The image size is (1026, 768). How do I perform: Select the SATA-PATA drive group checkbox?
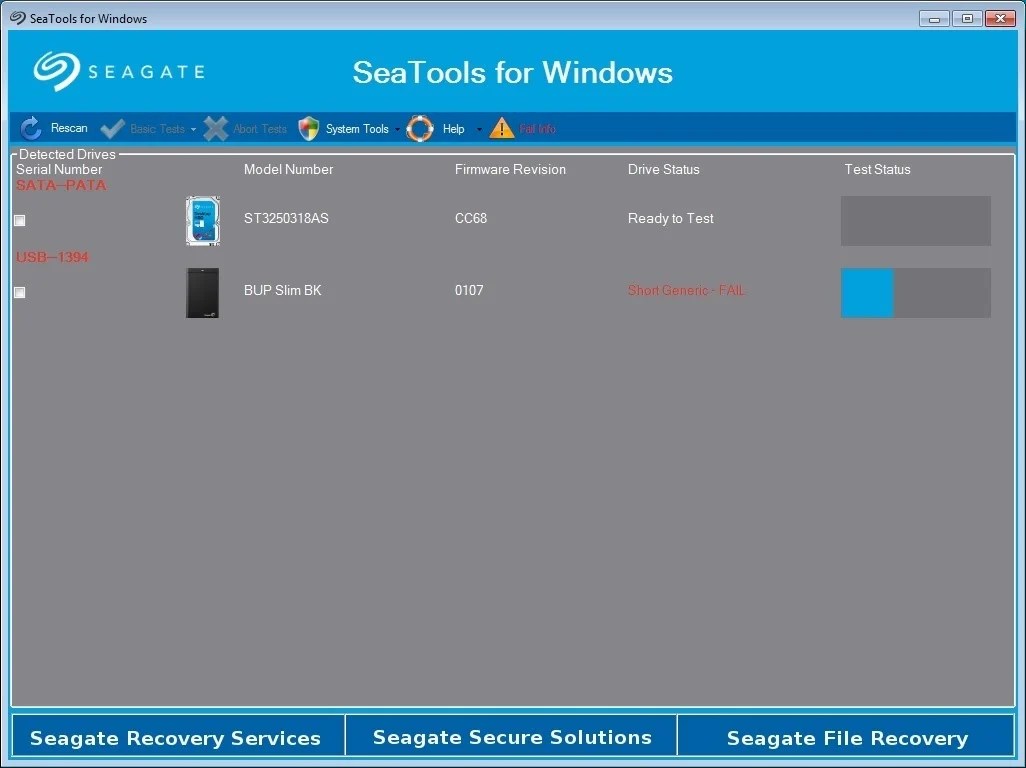tap(19, 220)
